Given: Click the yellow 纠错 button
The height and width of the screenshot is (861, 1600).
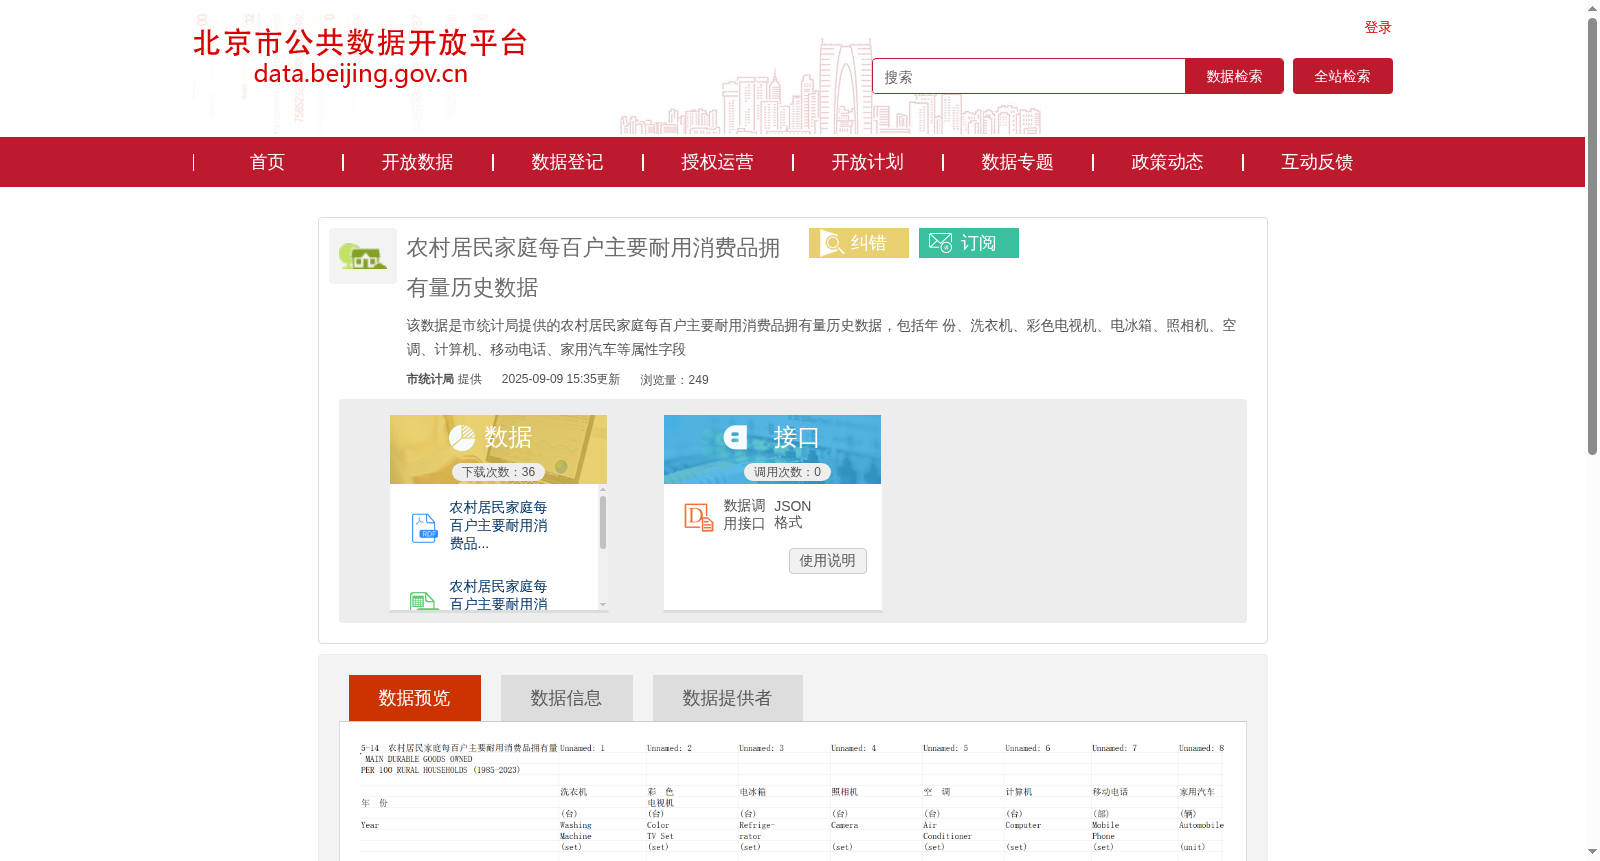Looking at the screenshot, I should [859, 243].
